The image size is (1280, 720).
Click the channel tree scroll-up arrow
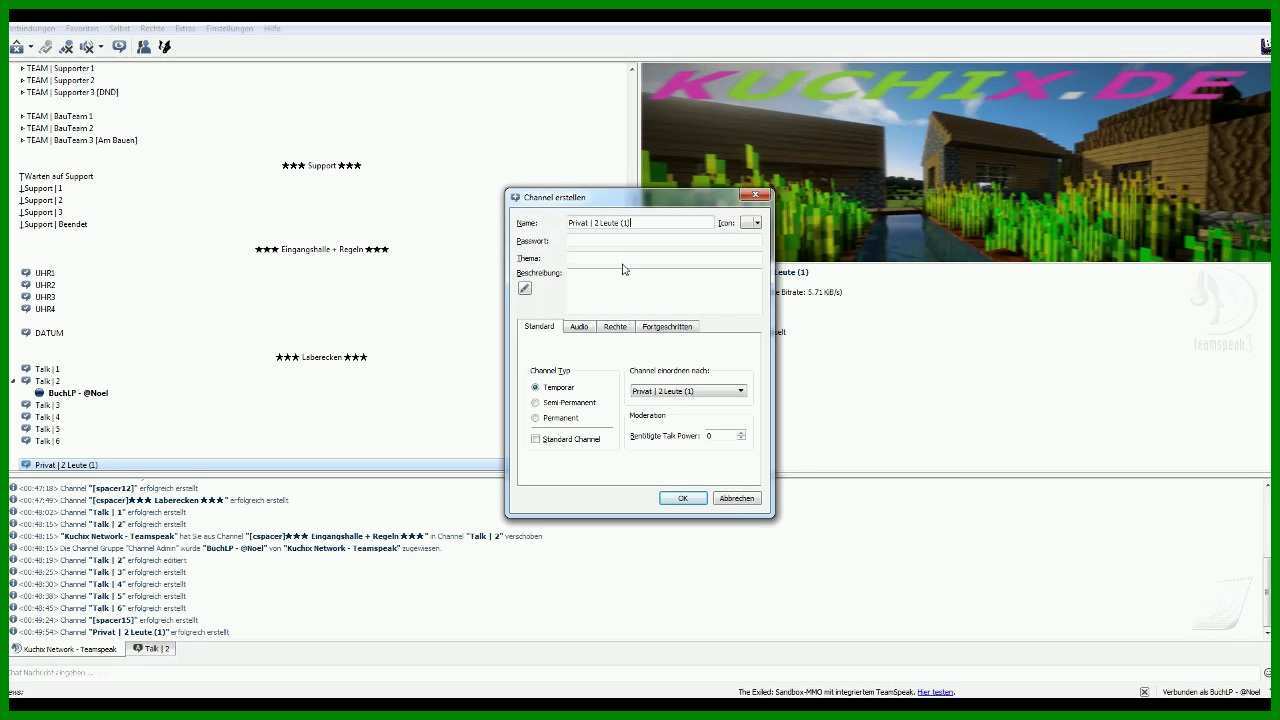[x=632, y=69]
